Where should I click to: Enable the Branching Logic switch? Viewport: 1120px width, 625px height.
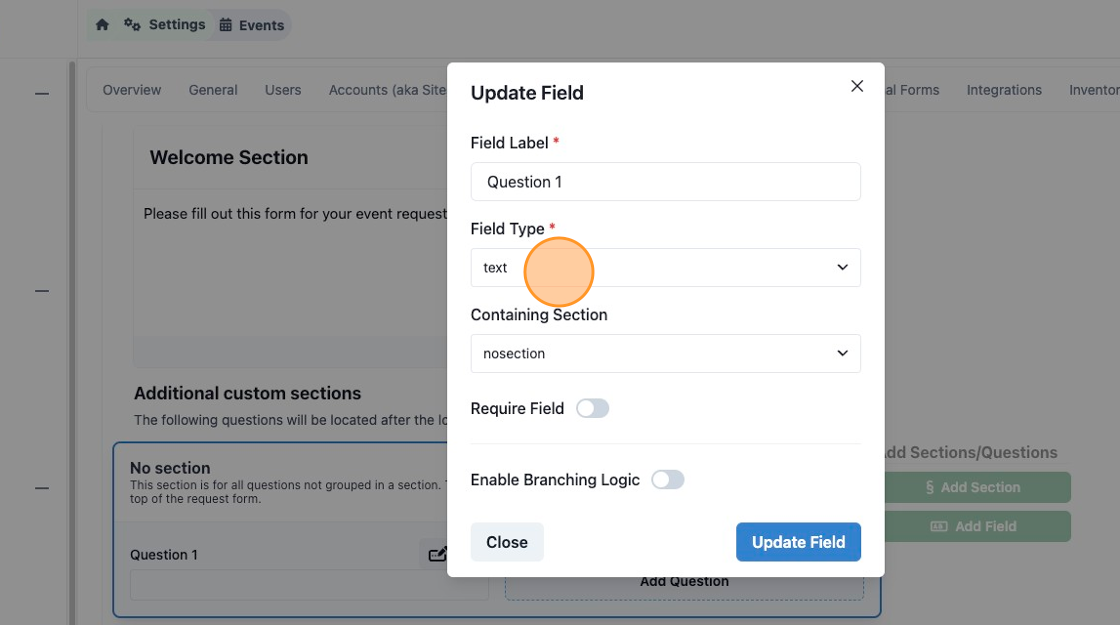point(667,479)
